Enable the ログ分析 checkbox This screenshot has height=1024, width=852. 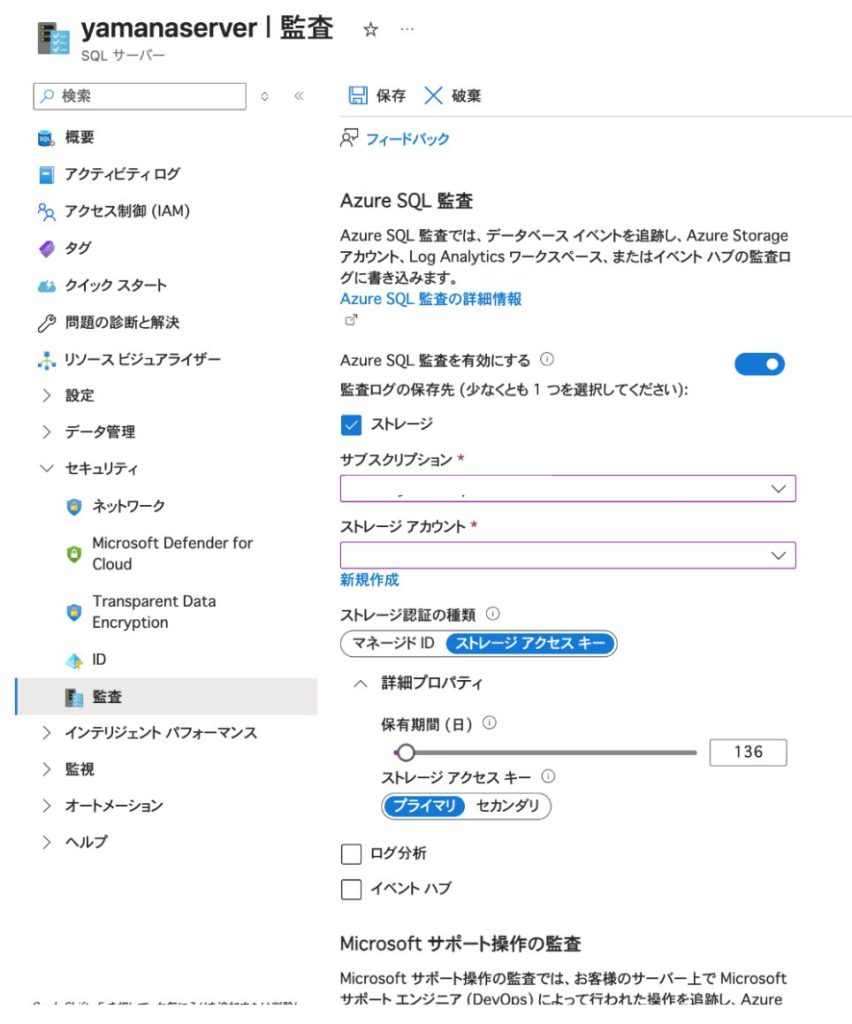351,854
